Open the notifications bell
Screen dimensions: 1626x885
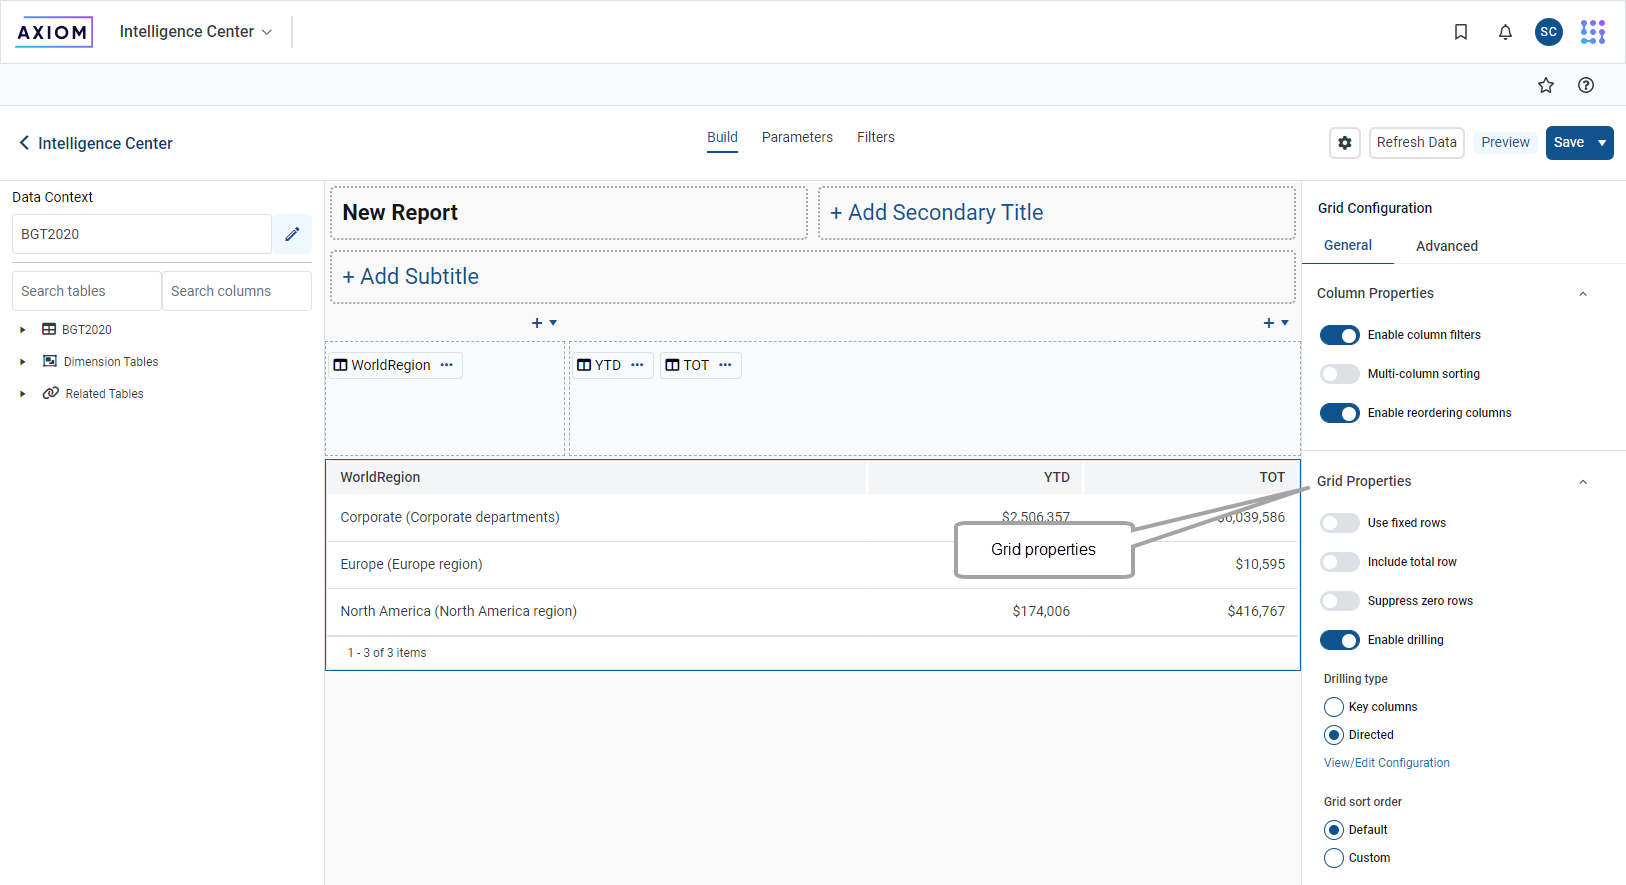(x=1505, y=32)
